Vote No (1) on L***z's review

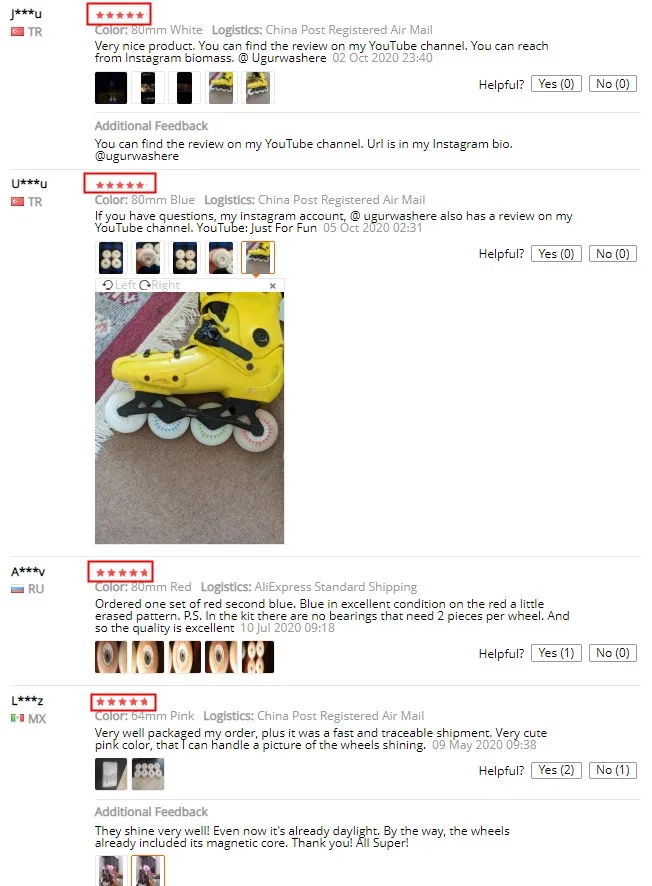tap(612, 770)
